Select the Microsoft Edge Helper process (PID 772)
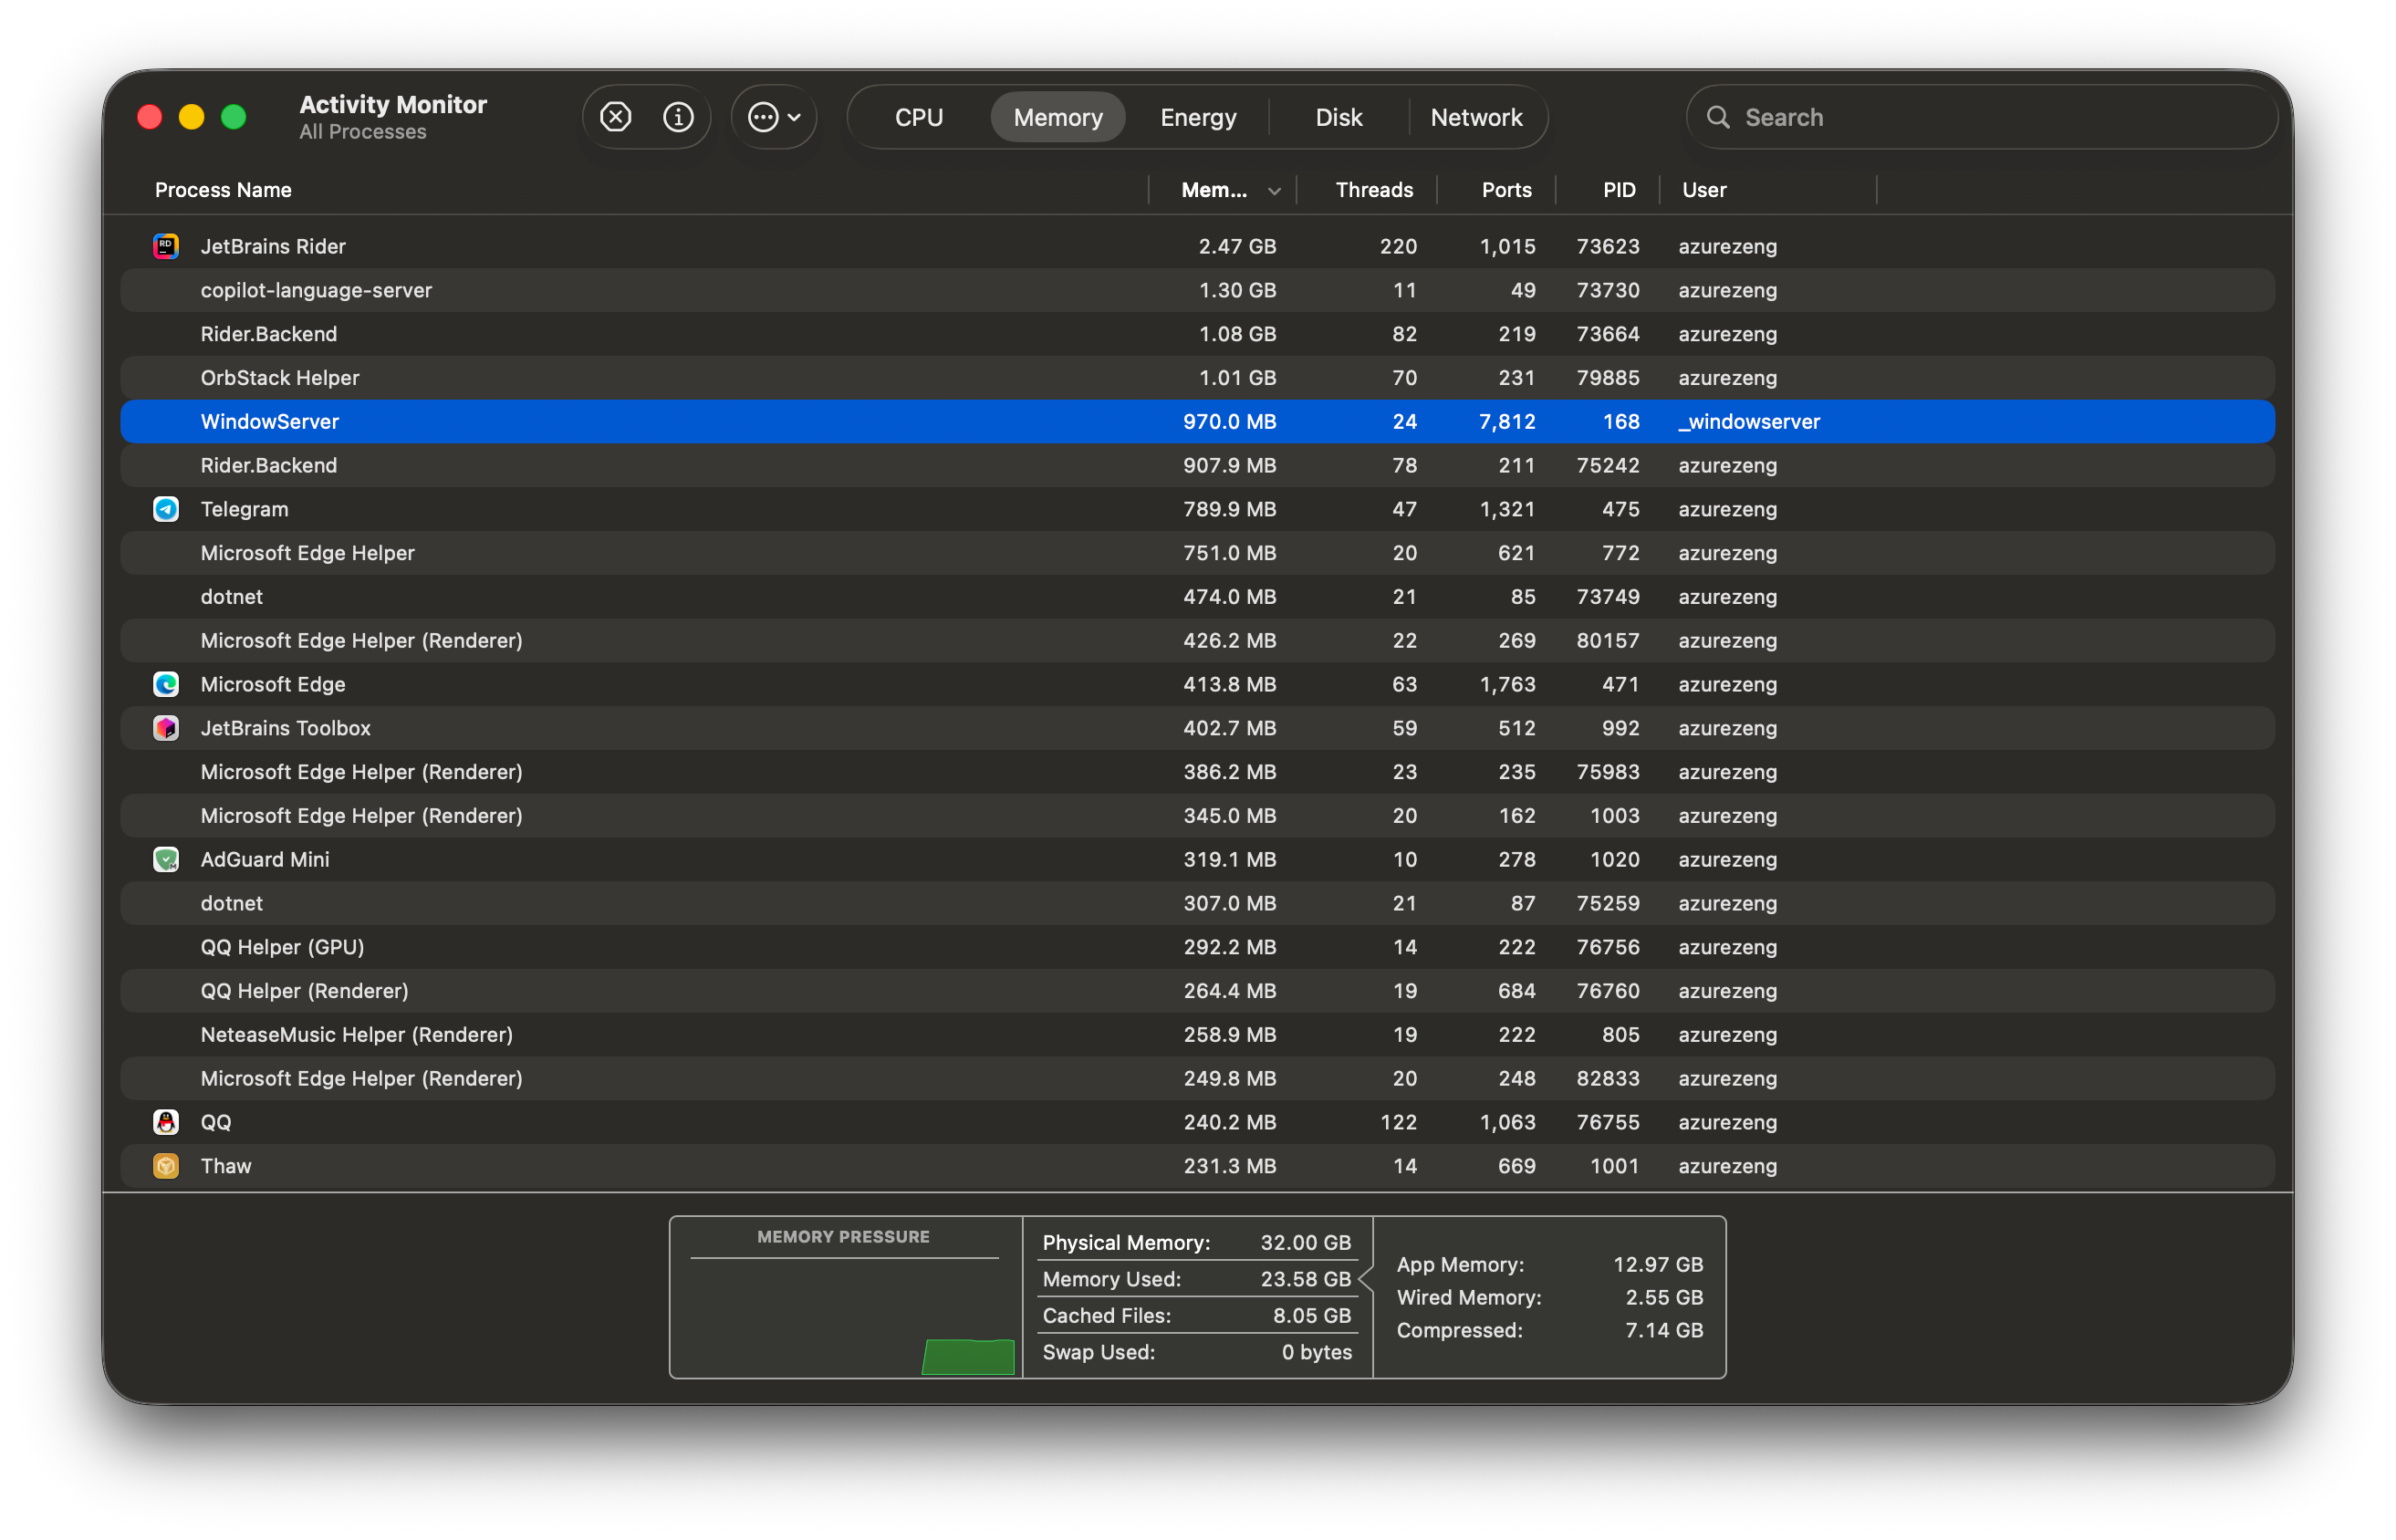Viewport: 2396px width, 1540px height. pyautogui.click(x=1198, y=553)
